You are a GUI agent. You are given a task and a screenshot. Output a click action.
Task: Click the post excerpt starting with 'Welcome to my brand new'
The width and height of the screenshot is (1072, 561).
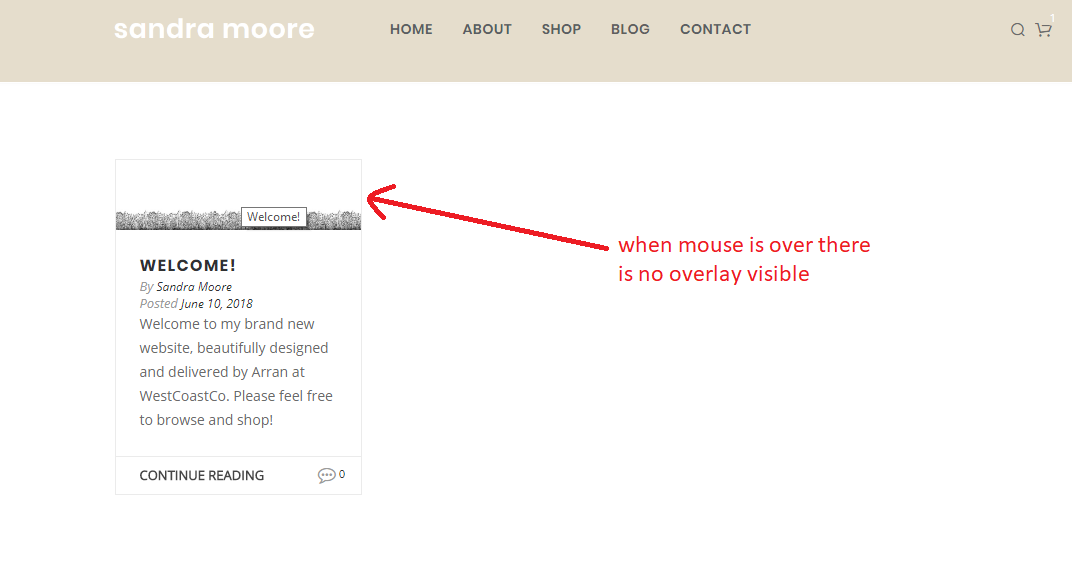(237, 372)
